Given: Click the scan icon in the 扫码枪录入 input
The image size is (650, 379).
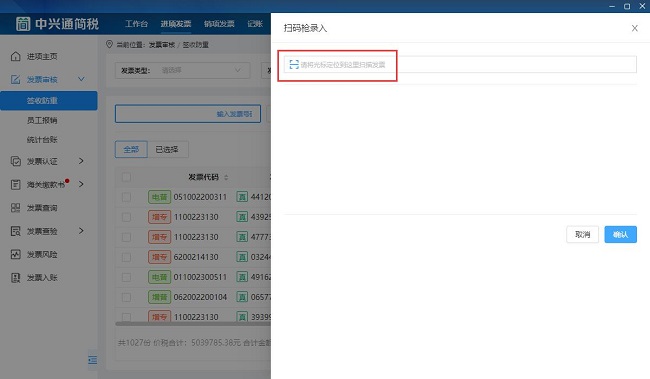Looking at the screenshot, I should [294, 64].
